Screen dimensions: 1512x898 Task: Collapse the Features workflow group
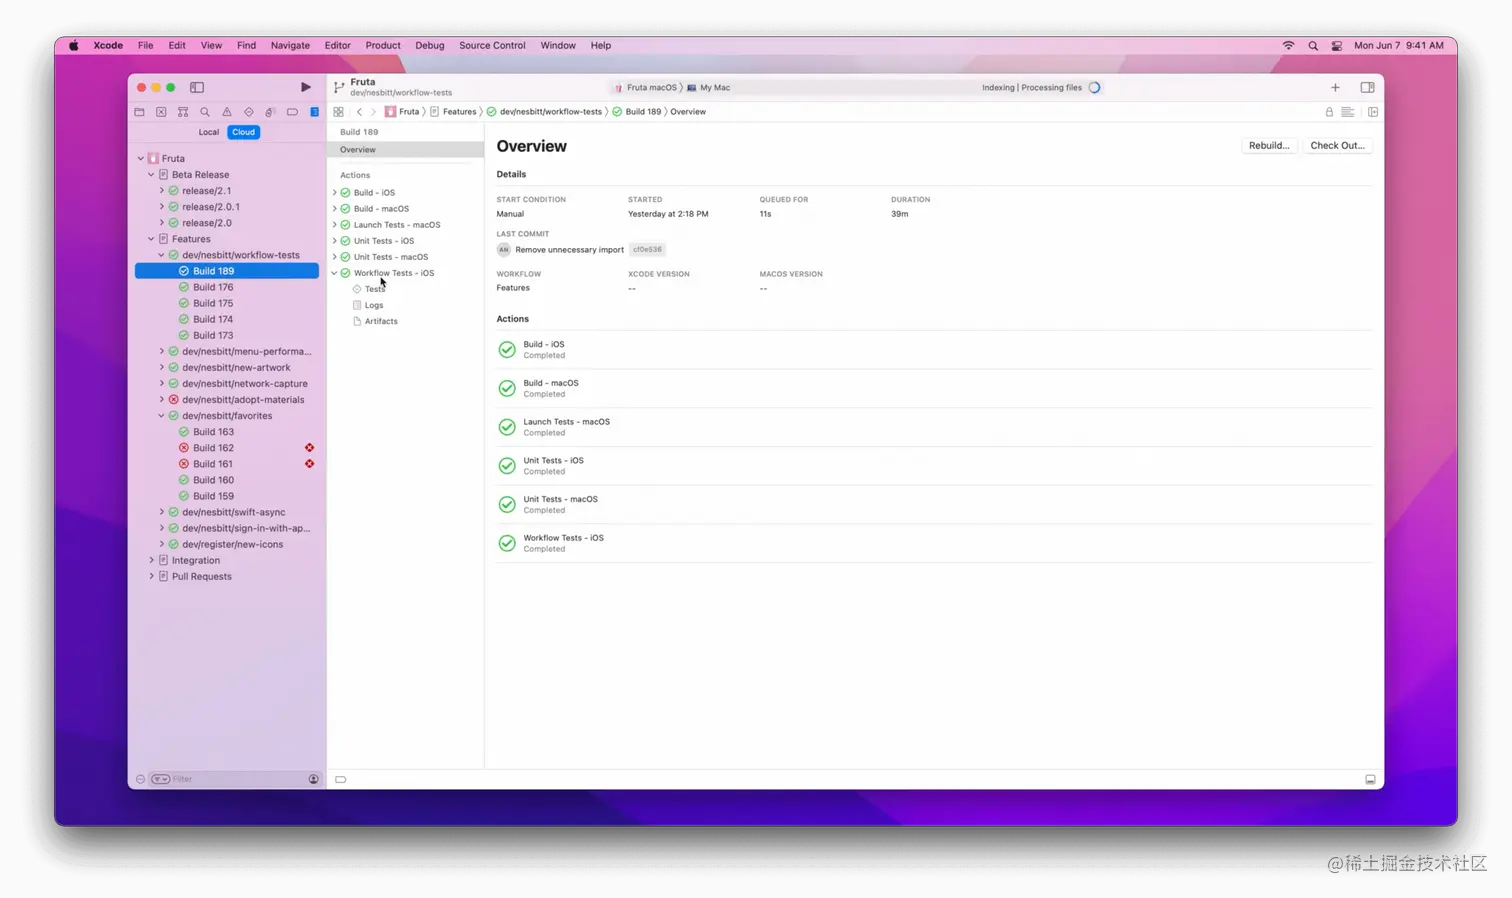point(151,239)
